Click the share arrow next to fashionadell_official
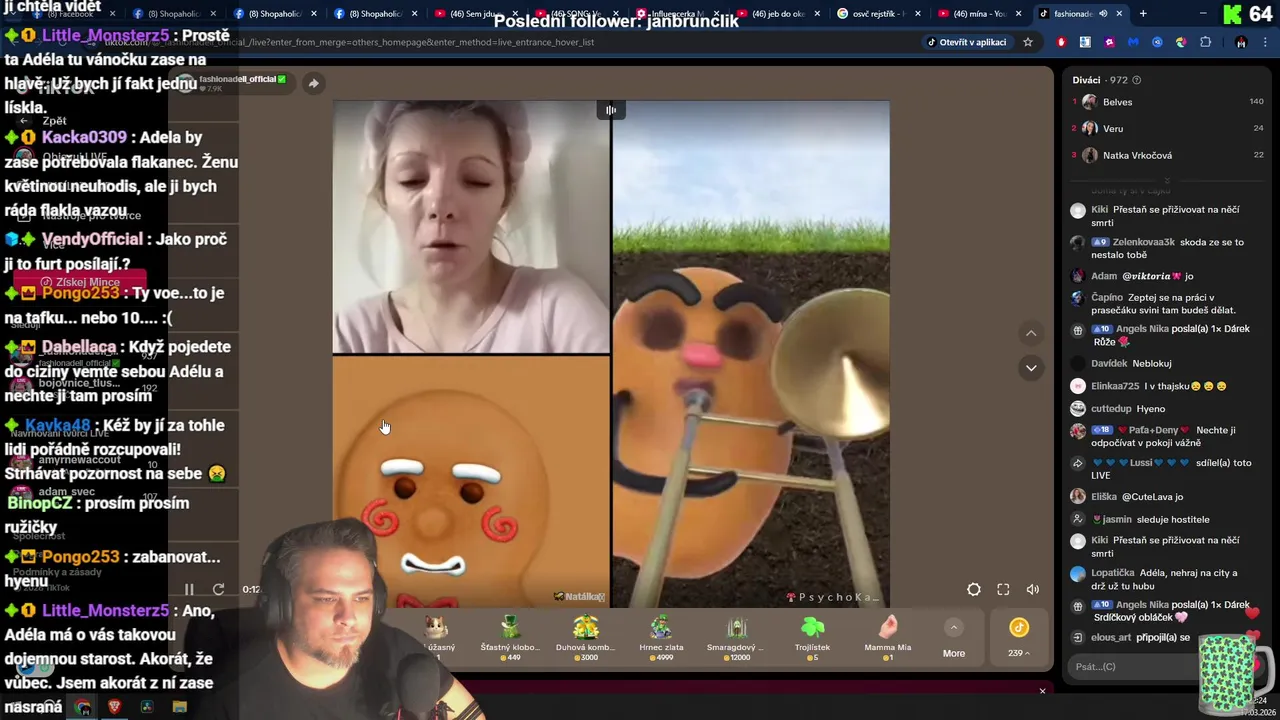The width and height of the screenshot is (1280, 720). coord(313,83)
